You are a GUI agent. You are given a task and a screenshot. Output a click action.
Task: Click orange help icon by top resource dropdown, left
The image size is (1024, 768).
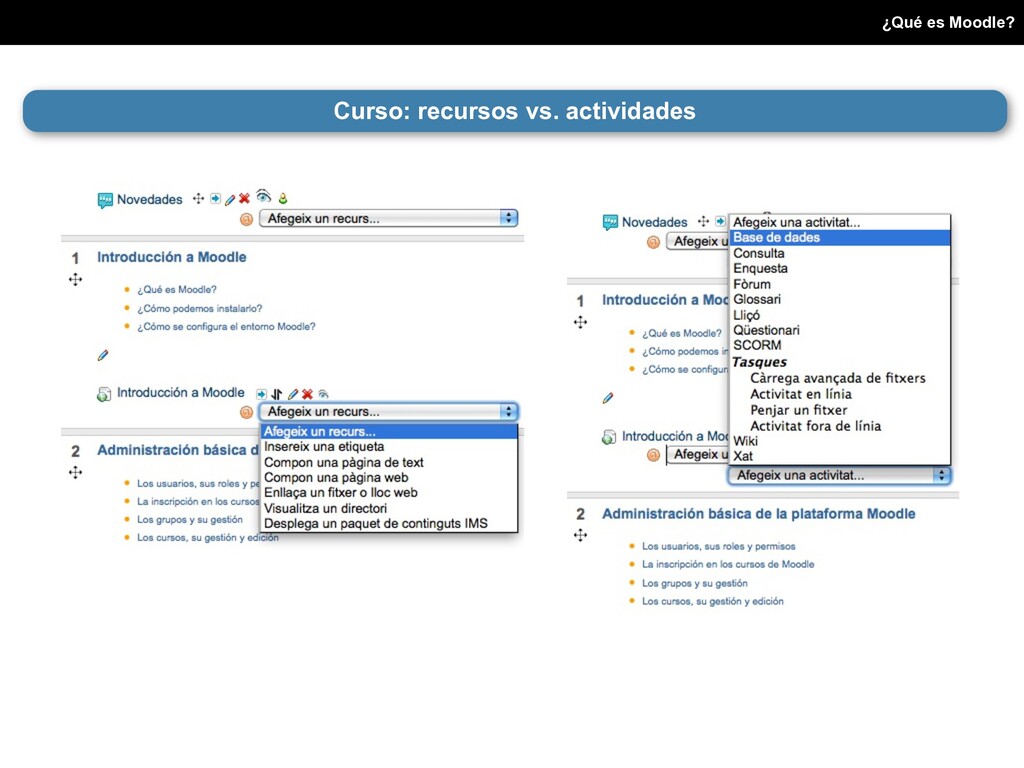pyautogui.click(x=246, y=219)
